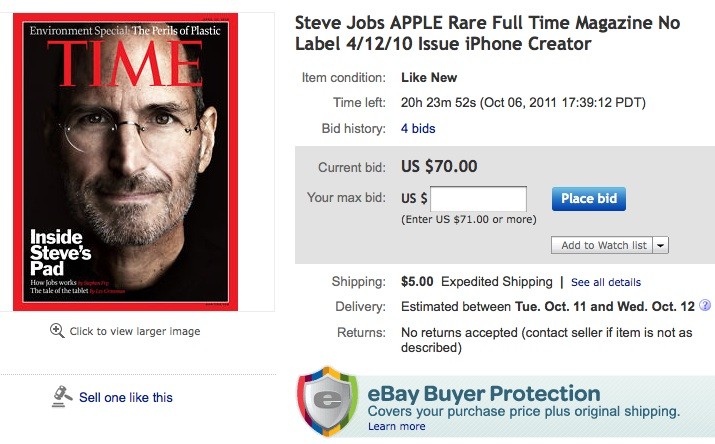
Task: Open See all details shipping link
Action: (605, 282)
